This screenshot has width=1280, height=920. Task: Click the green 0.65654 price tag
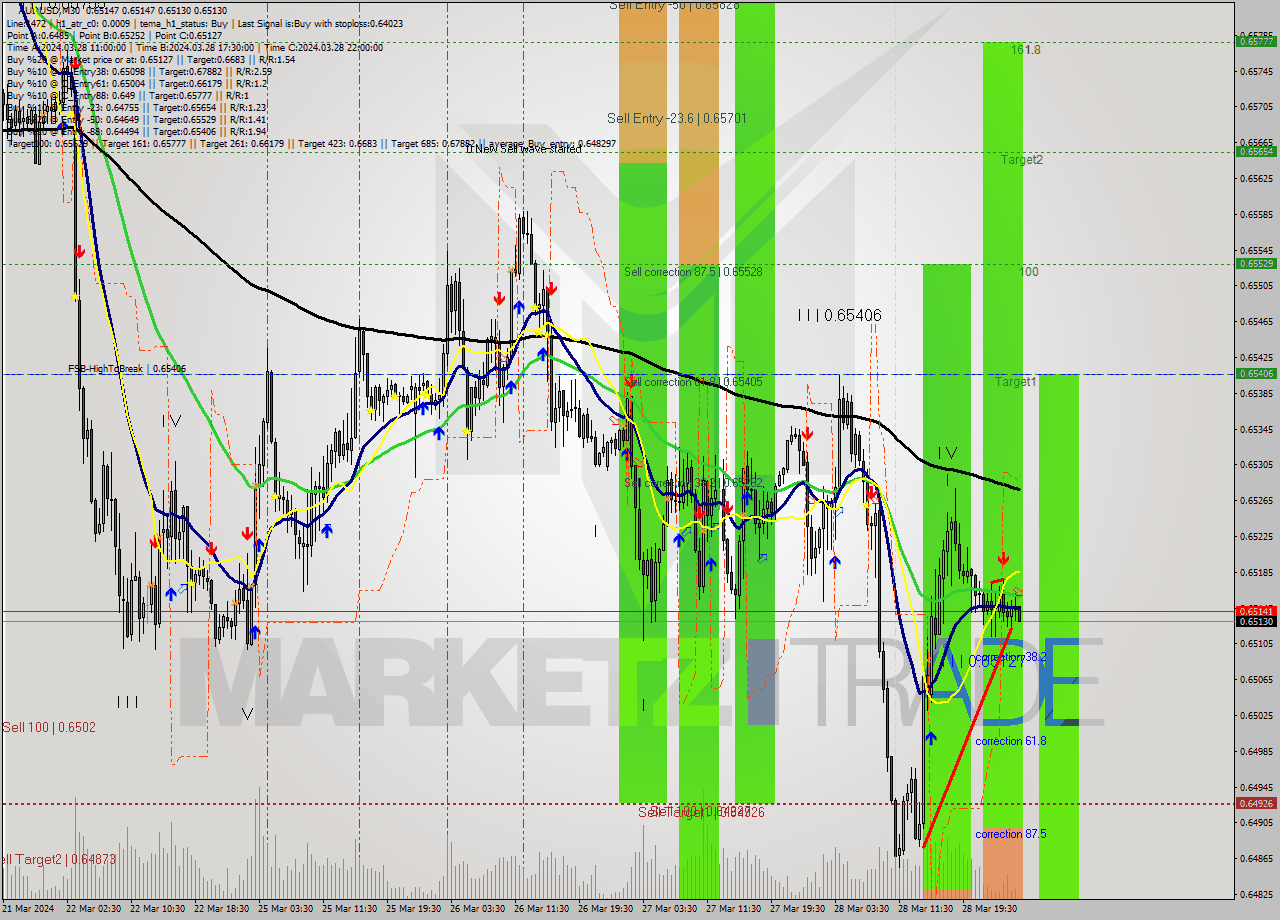1256,152
